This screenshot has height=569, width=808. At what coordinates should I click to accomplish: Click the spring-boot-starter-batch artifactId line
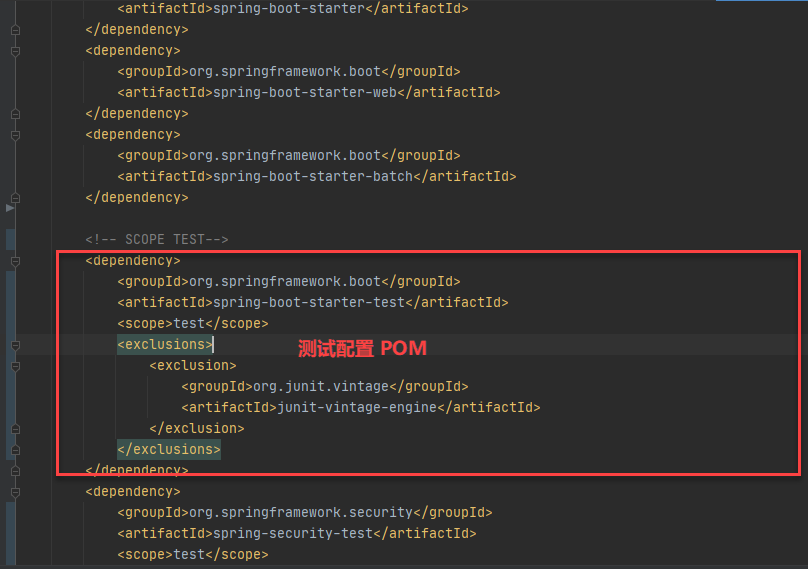pyautogui.click(x=316, y=176)
